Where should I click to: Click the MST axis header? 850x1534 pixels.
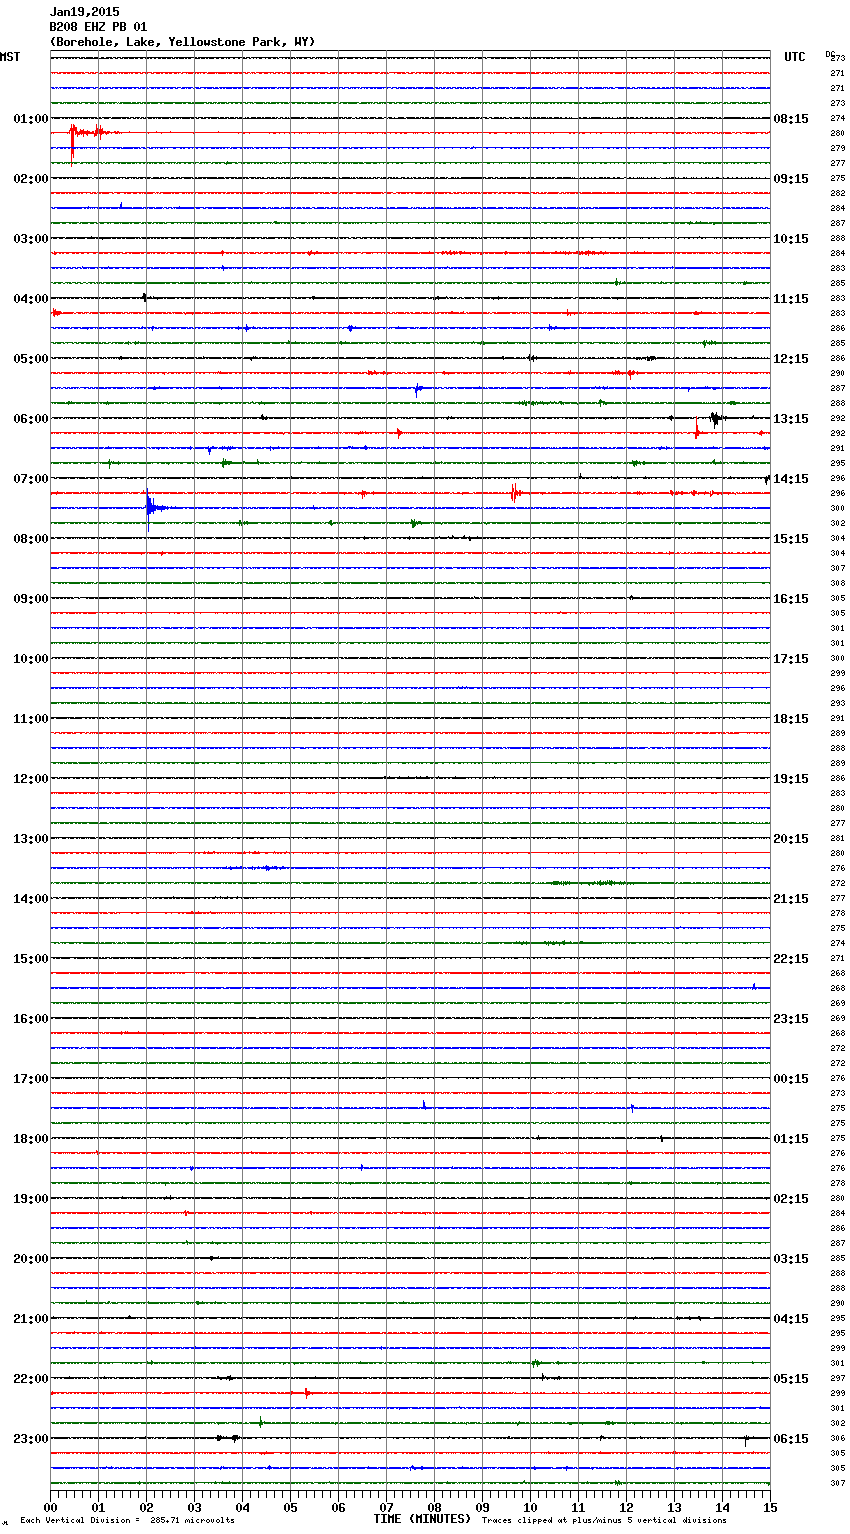10,57
